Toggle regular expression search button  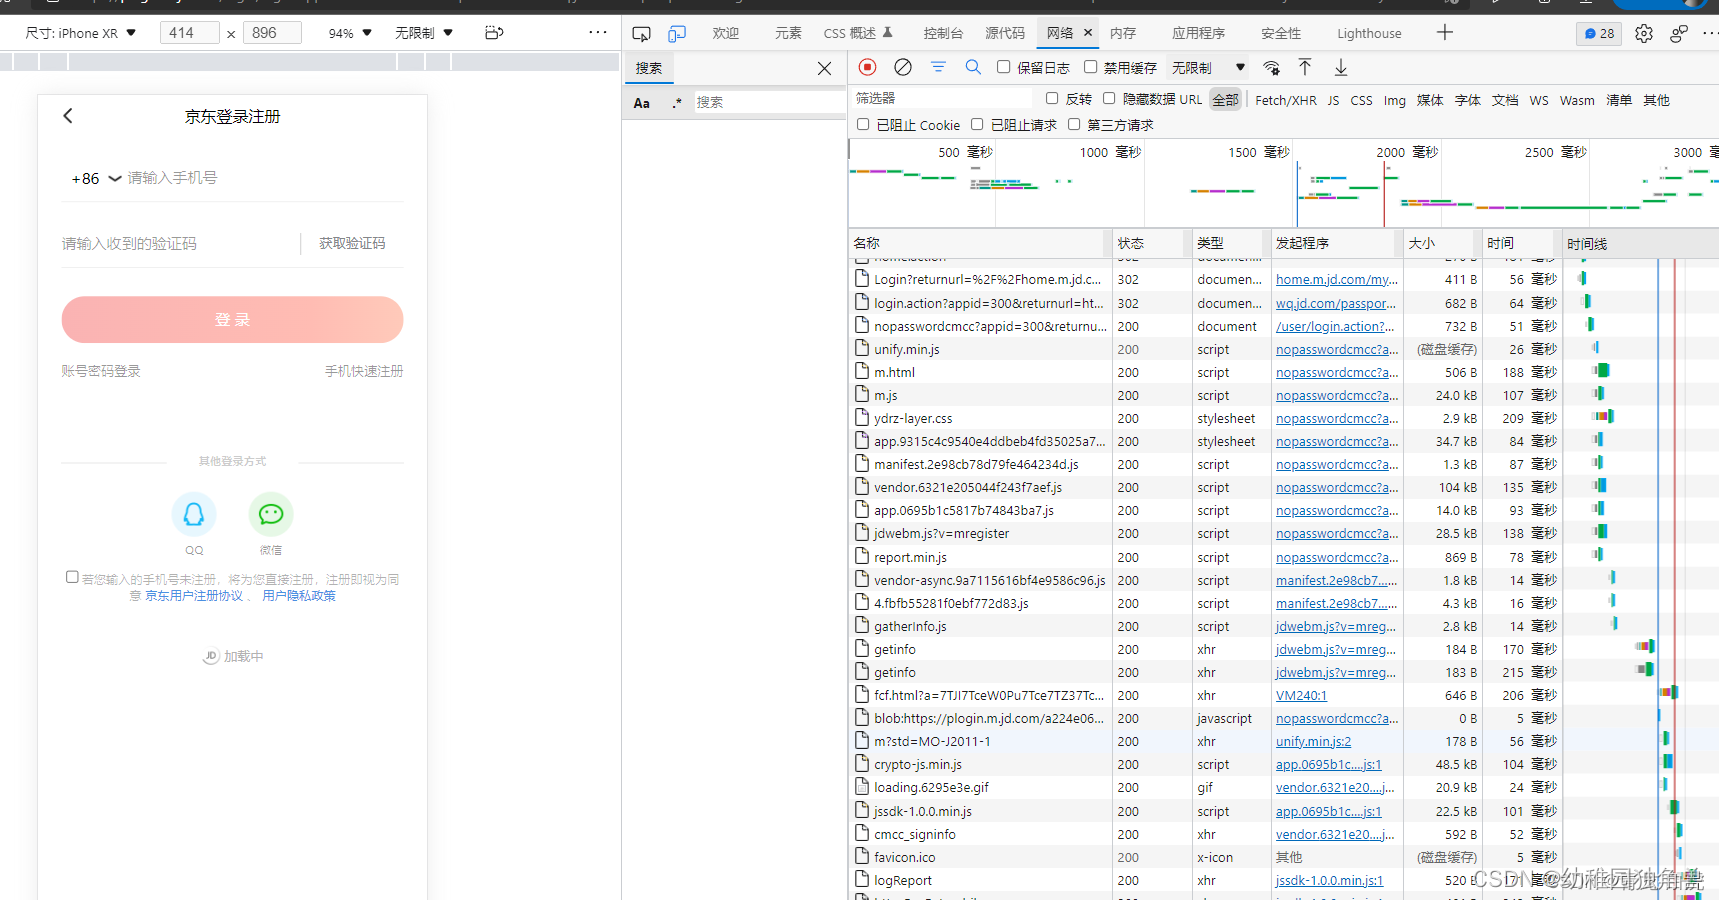[677, 103]
